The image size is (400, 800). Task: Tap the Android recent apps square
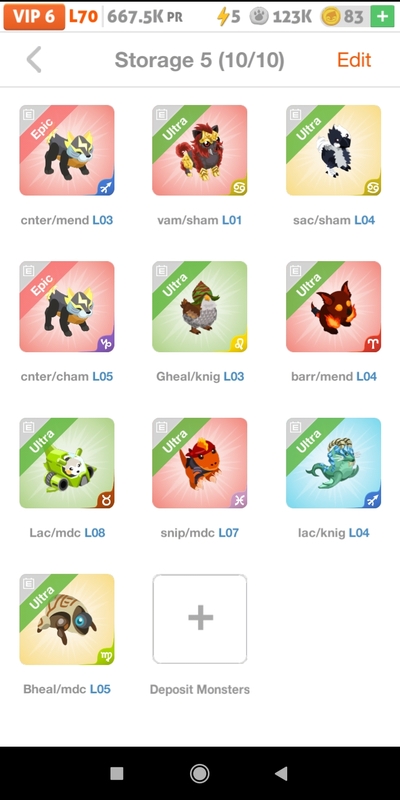(117, 773)
